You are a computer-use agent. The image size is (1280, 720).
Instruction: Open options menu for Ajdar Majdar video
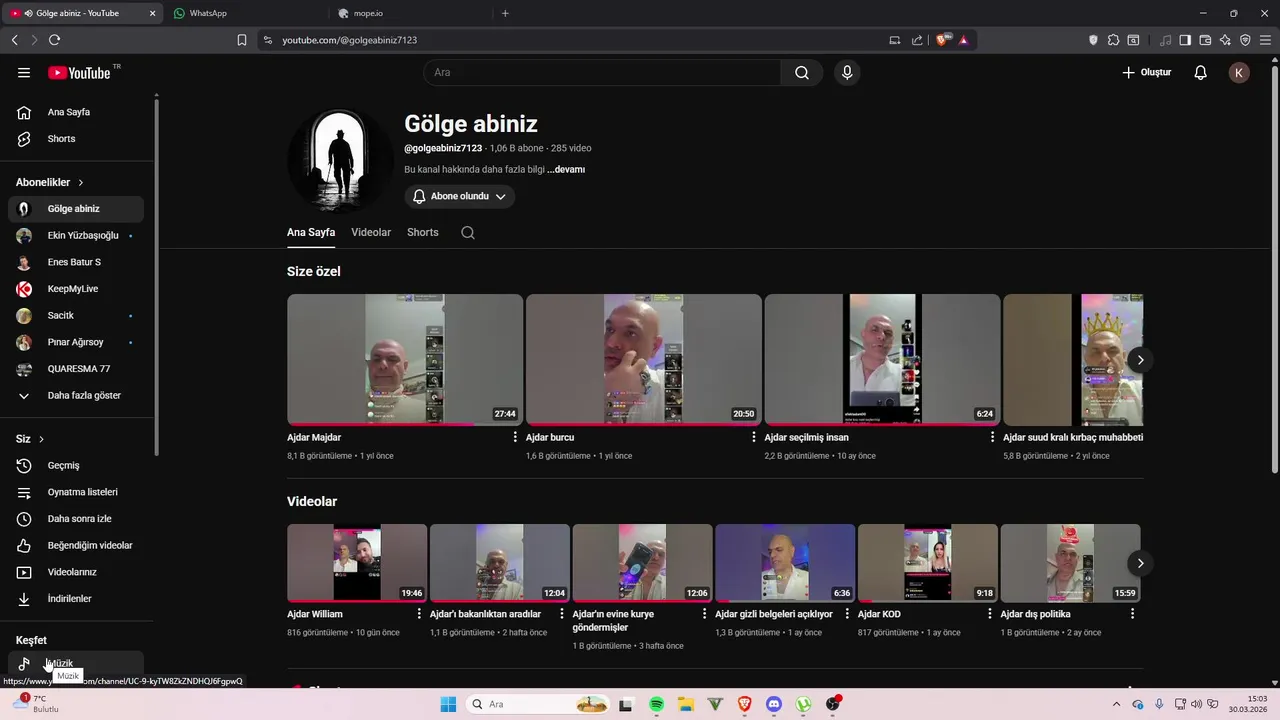click(x=515, y=437)
